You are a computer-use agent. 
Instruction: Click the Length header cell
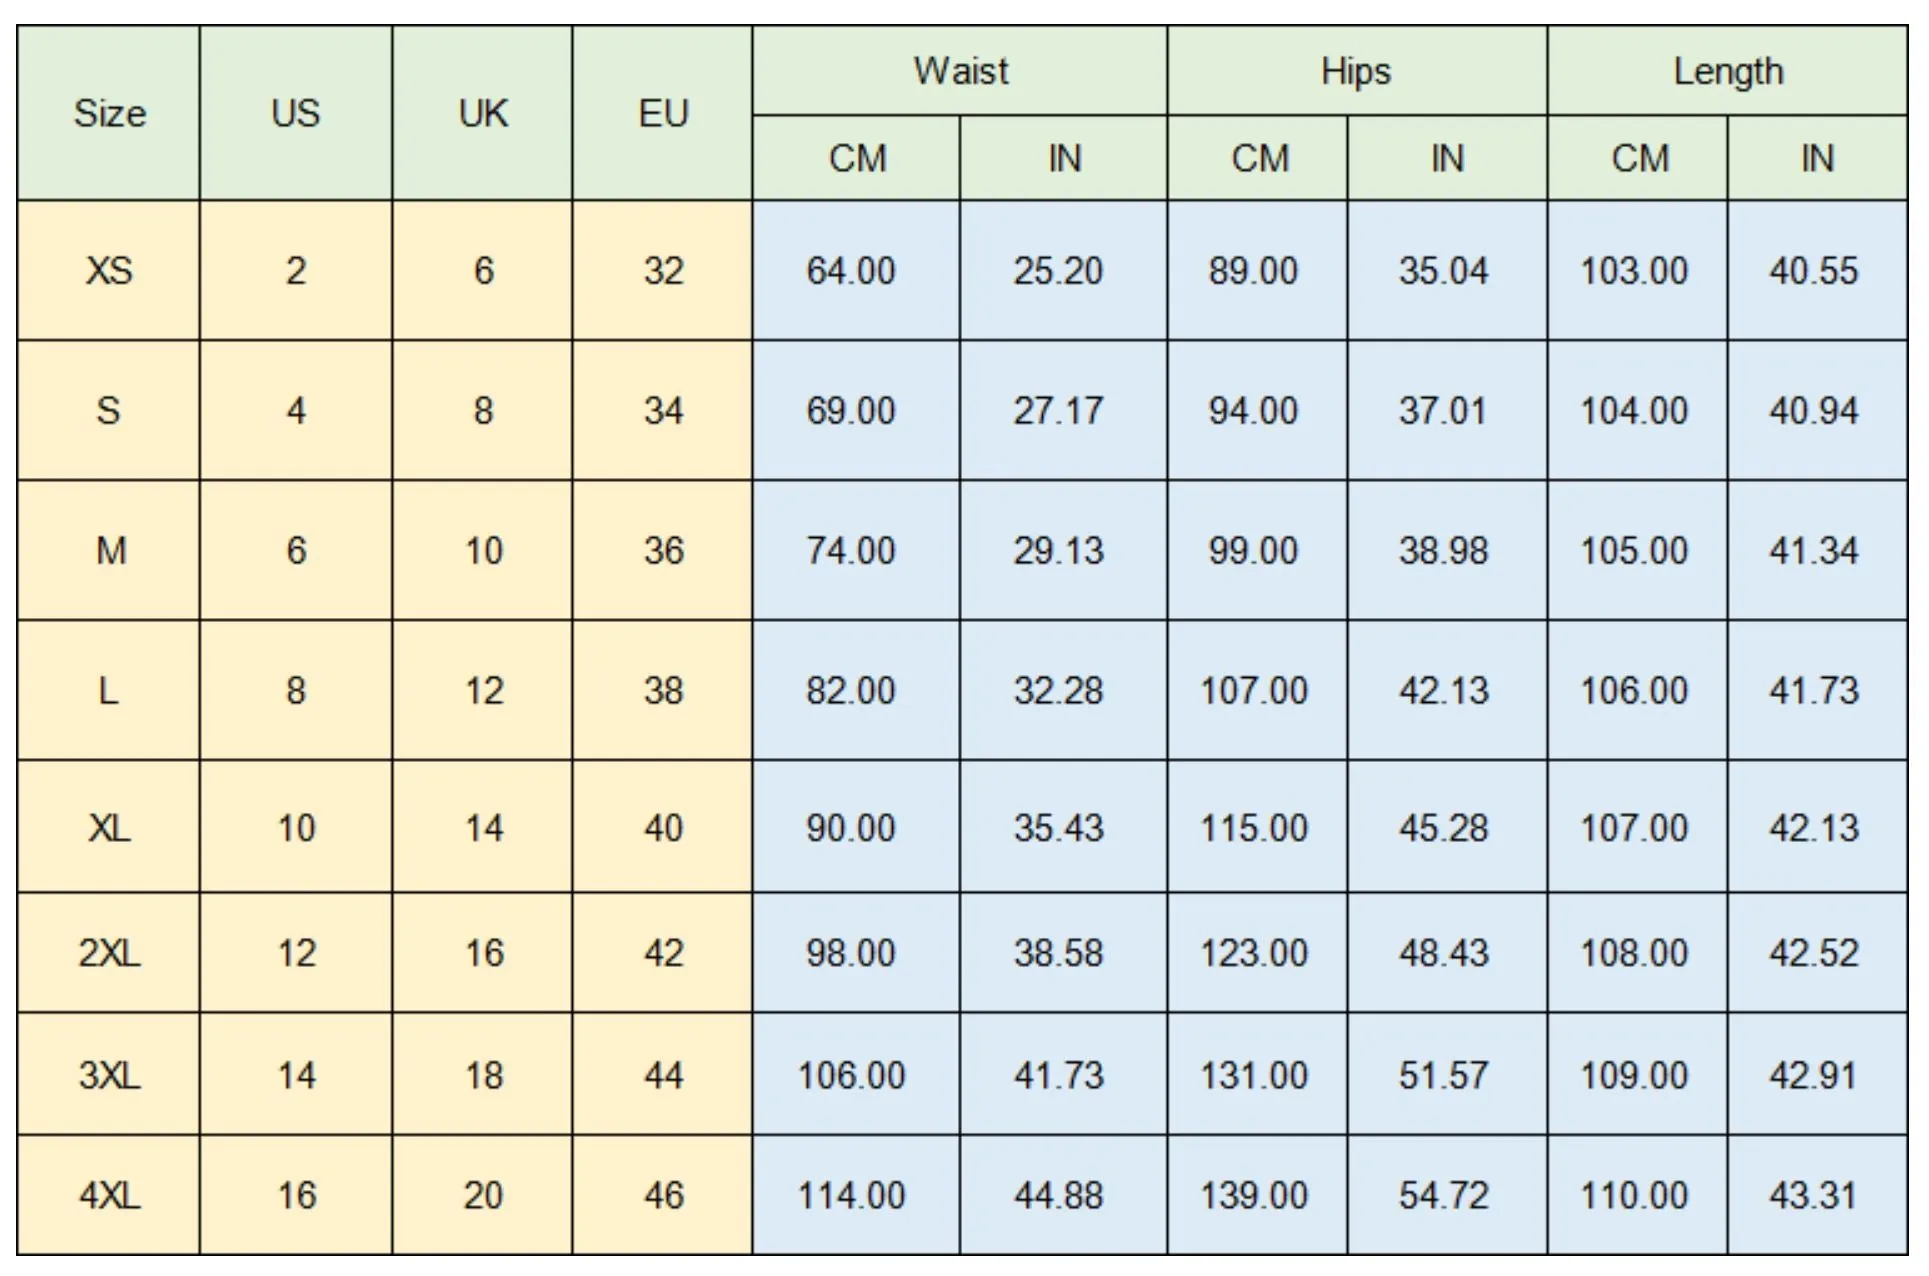tap(1728, 71)
